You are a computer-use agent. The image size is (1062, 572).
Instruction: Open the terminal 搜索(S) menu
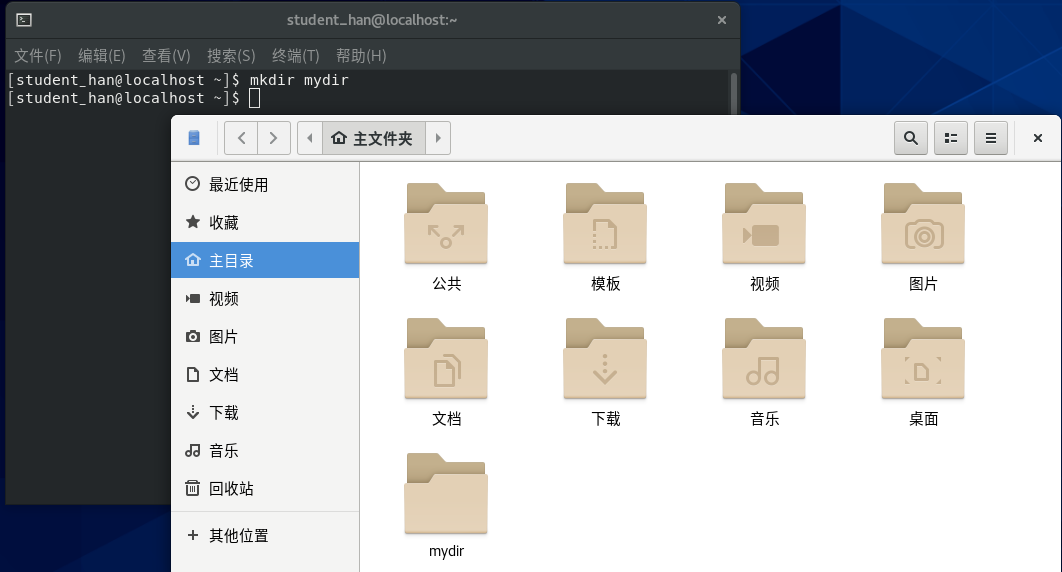point(231,56)
